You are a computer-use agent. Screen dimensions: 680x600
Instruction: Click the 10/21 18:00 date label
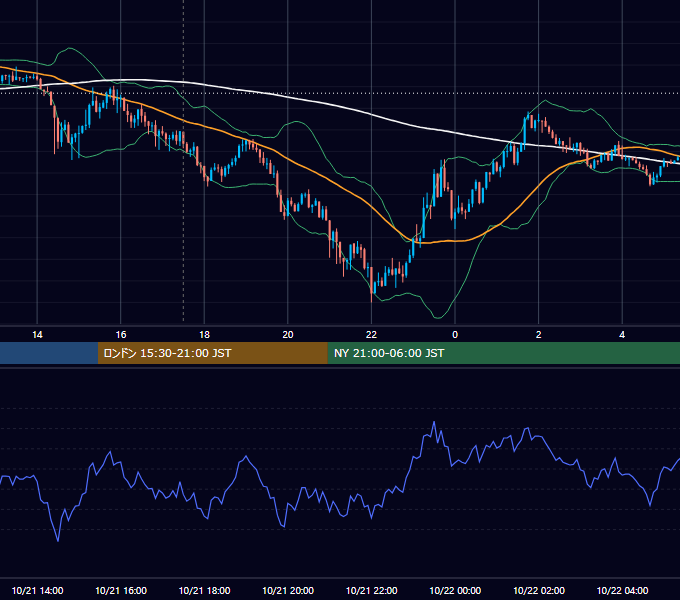[x=204, y=590]
